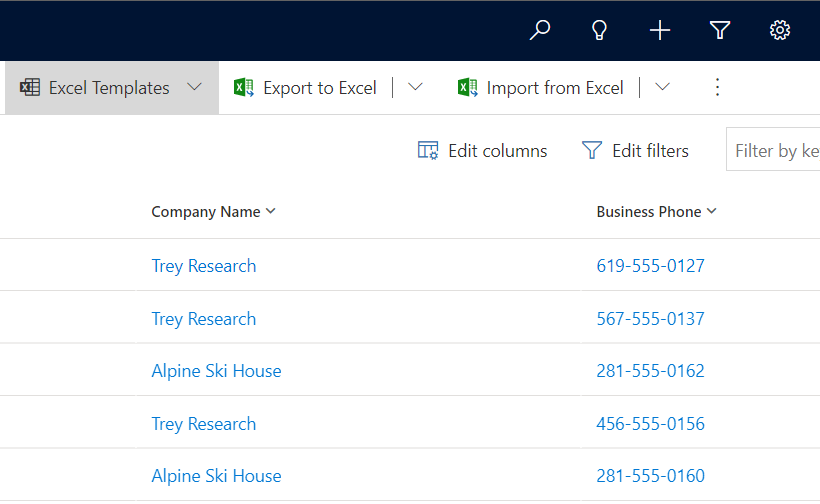
Task: Call phone number 619-555-0127
Action: click(650, 266)
